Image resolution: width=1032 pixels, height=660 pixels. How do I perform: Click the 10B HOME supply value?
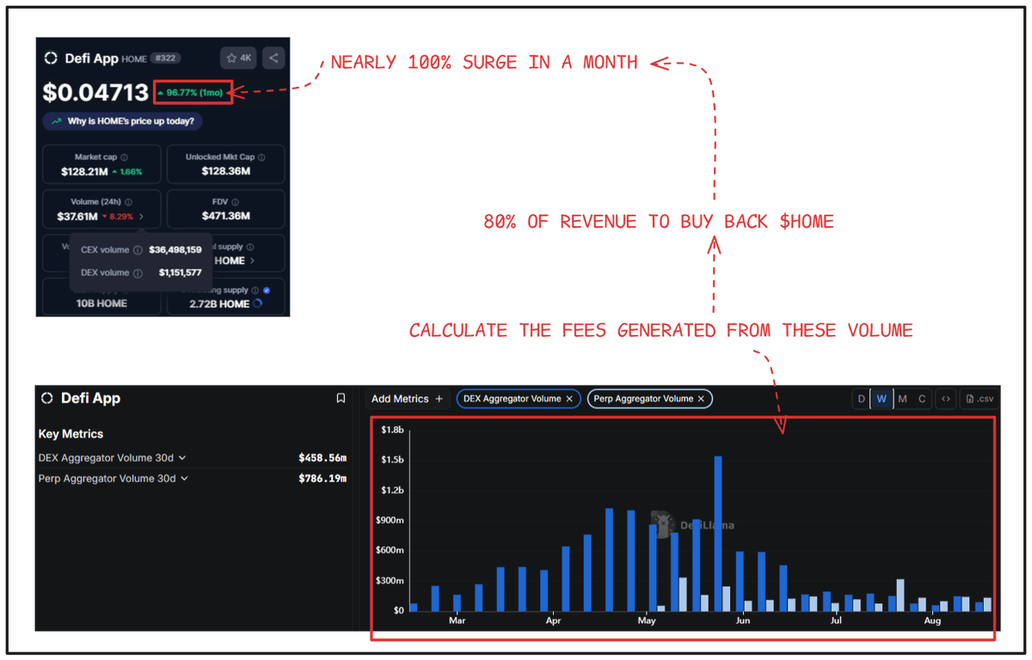101,303
